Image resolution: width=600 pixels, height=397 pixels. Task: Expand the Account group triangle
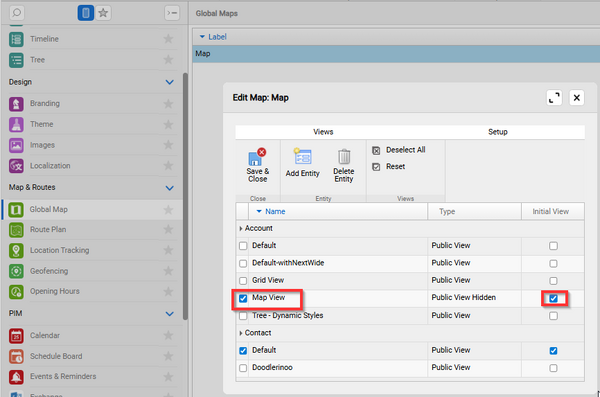(x=240, y=229)
